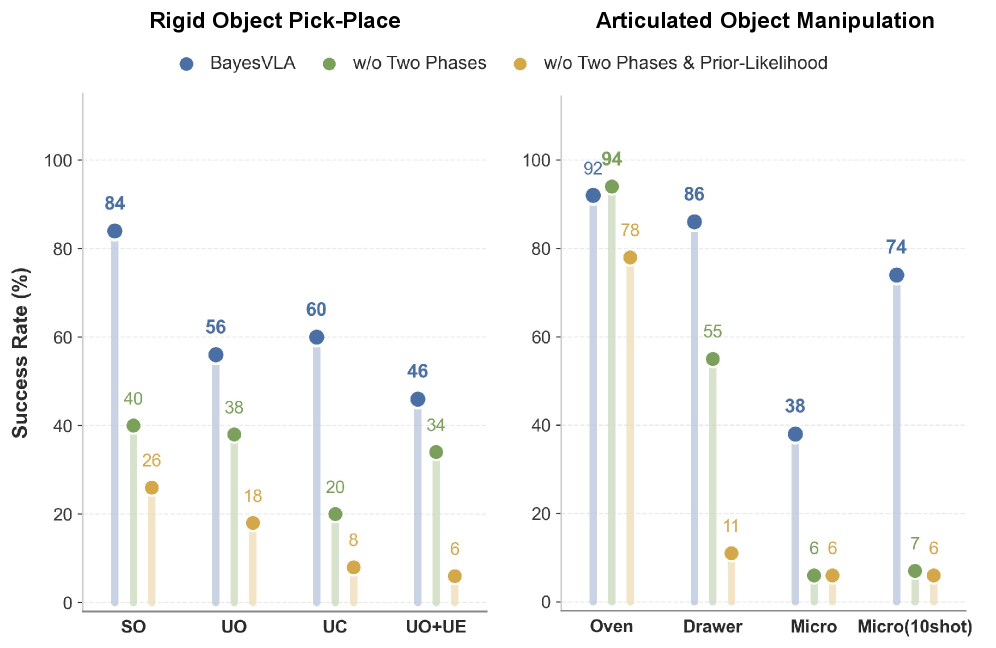Click the 'Drawer' x-axis category label

[x=713, y=627]
